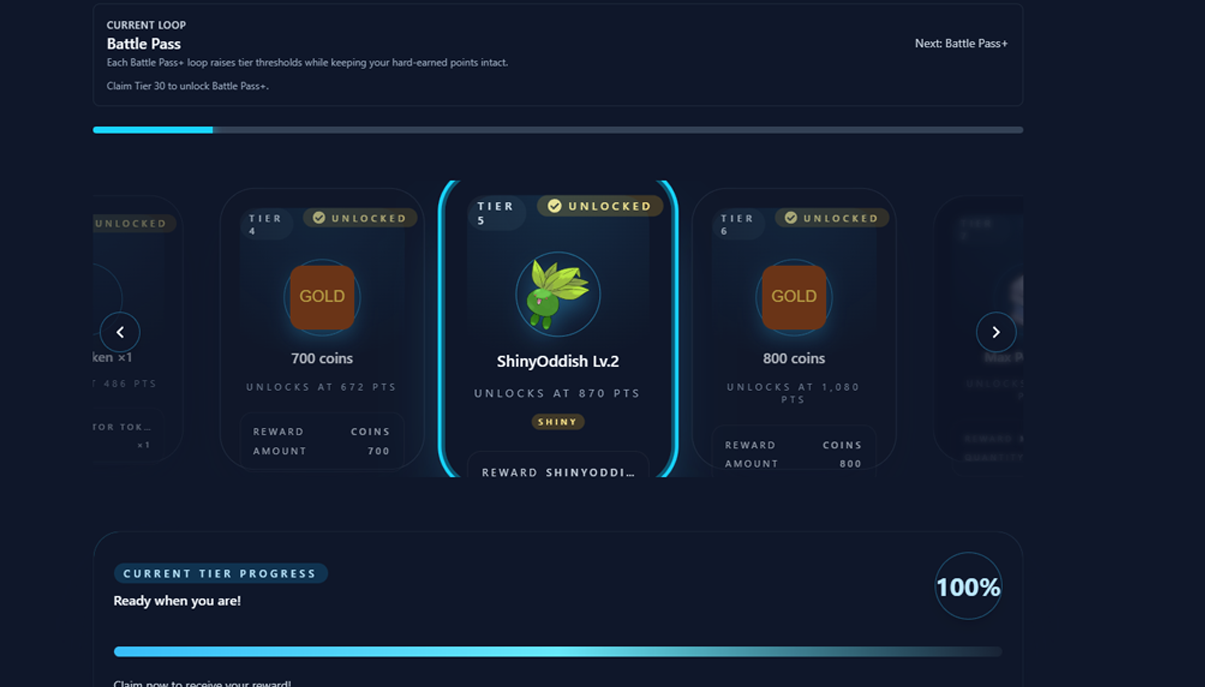Toggle the UNLOCKED badge on Tier 5
The height and width of the screenshot is (687, 1205).
point(598,206)
